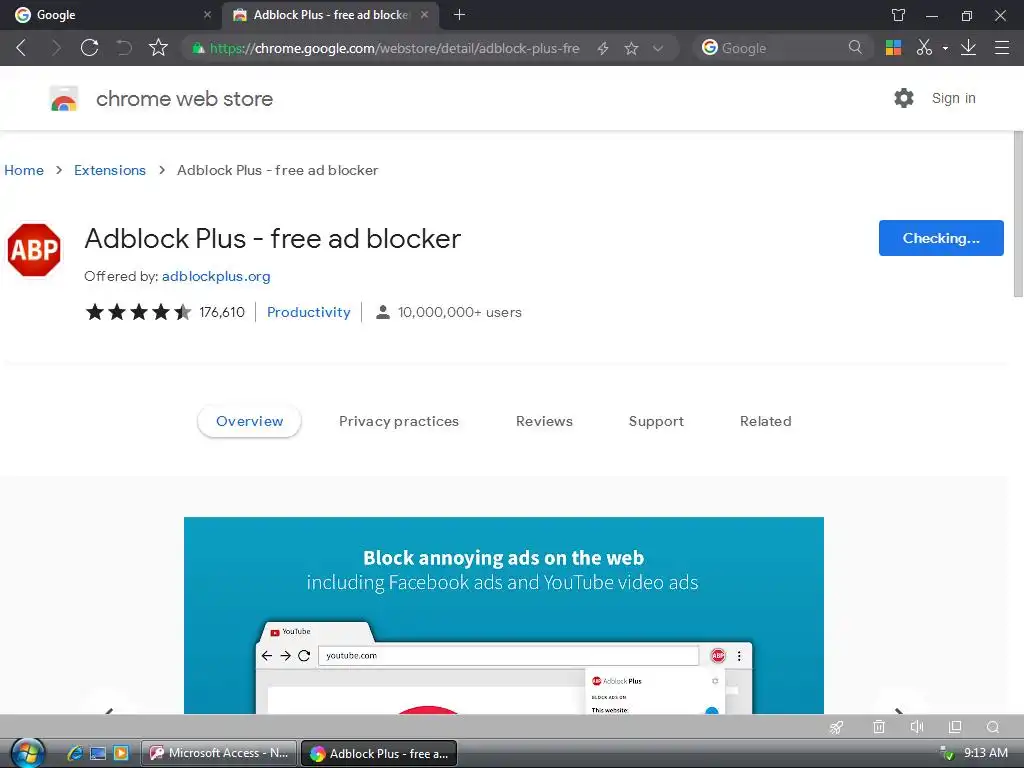Screen dimensions: 1024x768
Task: Open the downloads icon in toolbar
Action: tap(968, 48)
